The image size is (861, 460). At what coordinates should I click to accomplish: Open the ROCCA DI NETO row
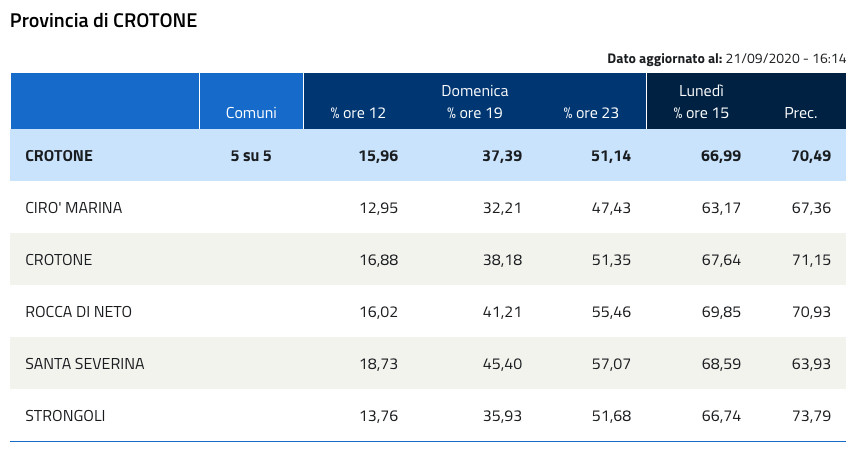coord(78,312)
